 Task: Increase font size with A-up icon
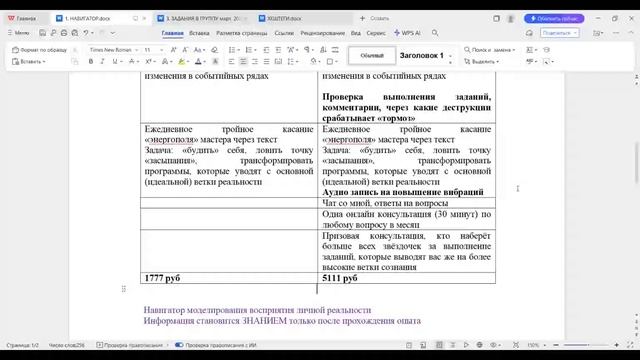pyautogui.click(x=173, y=50)
